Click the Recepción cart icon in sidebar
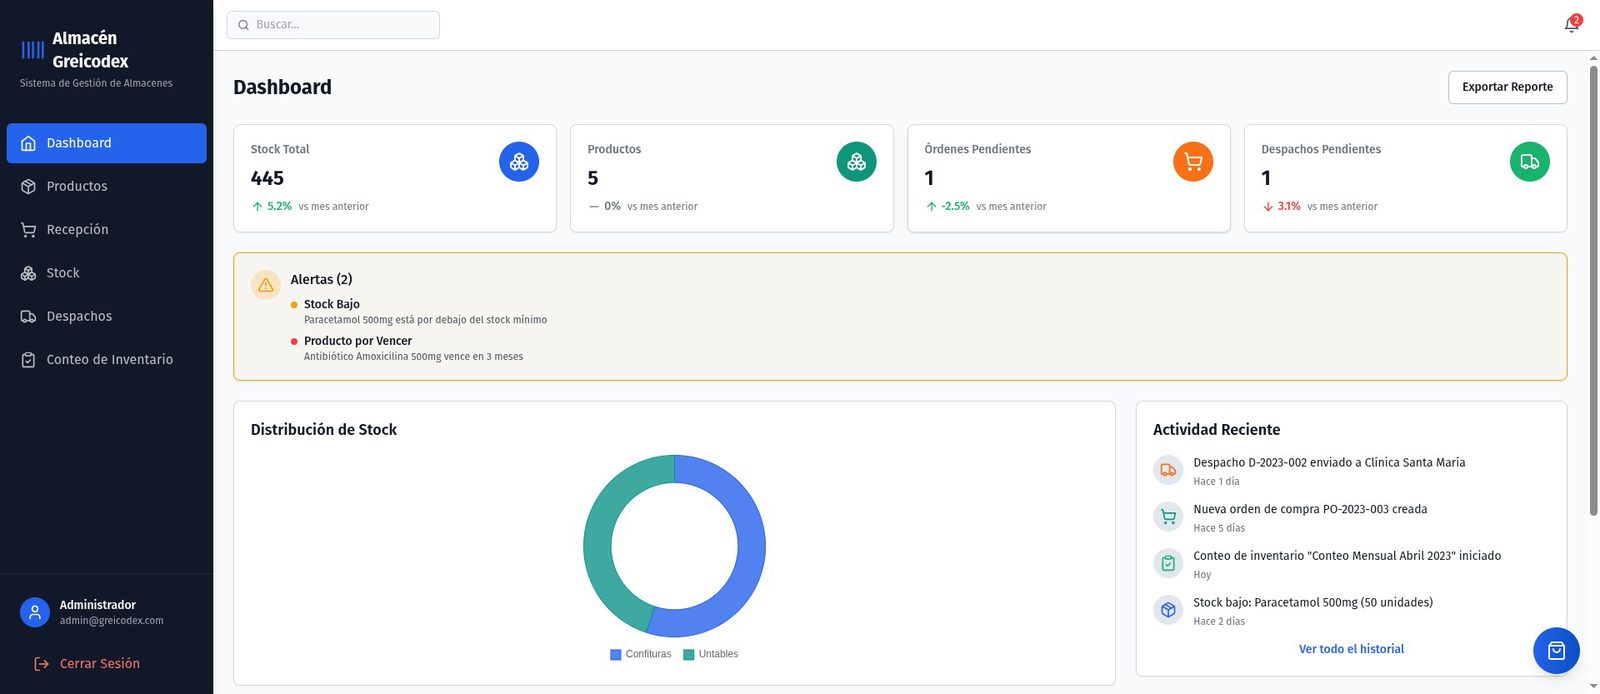The image size is (1600, 694). pyautogui.click(x=29, y=230)
